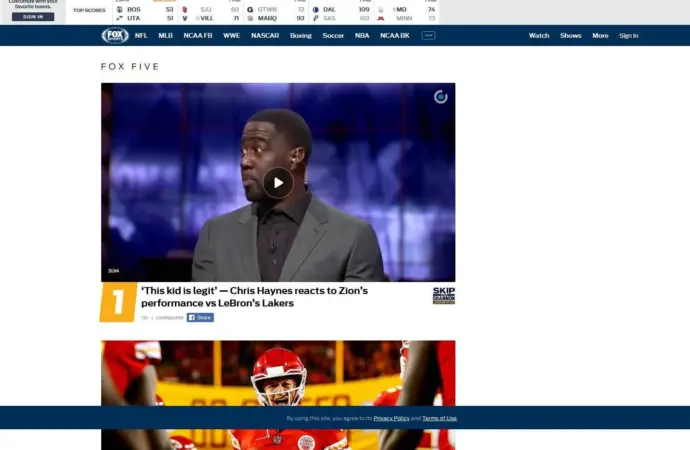This screenshot has width=690, height=450.
Task: Click the orange number 1 rank badge
Action: (118, 302)
